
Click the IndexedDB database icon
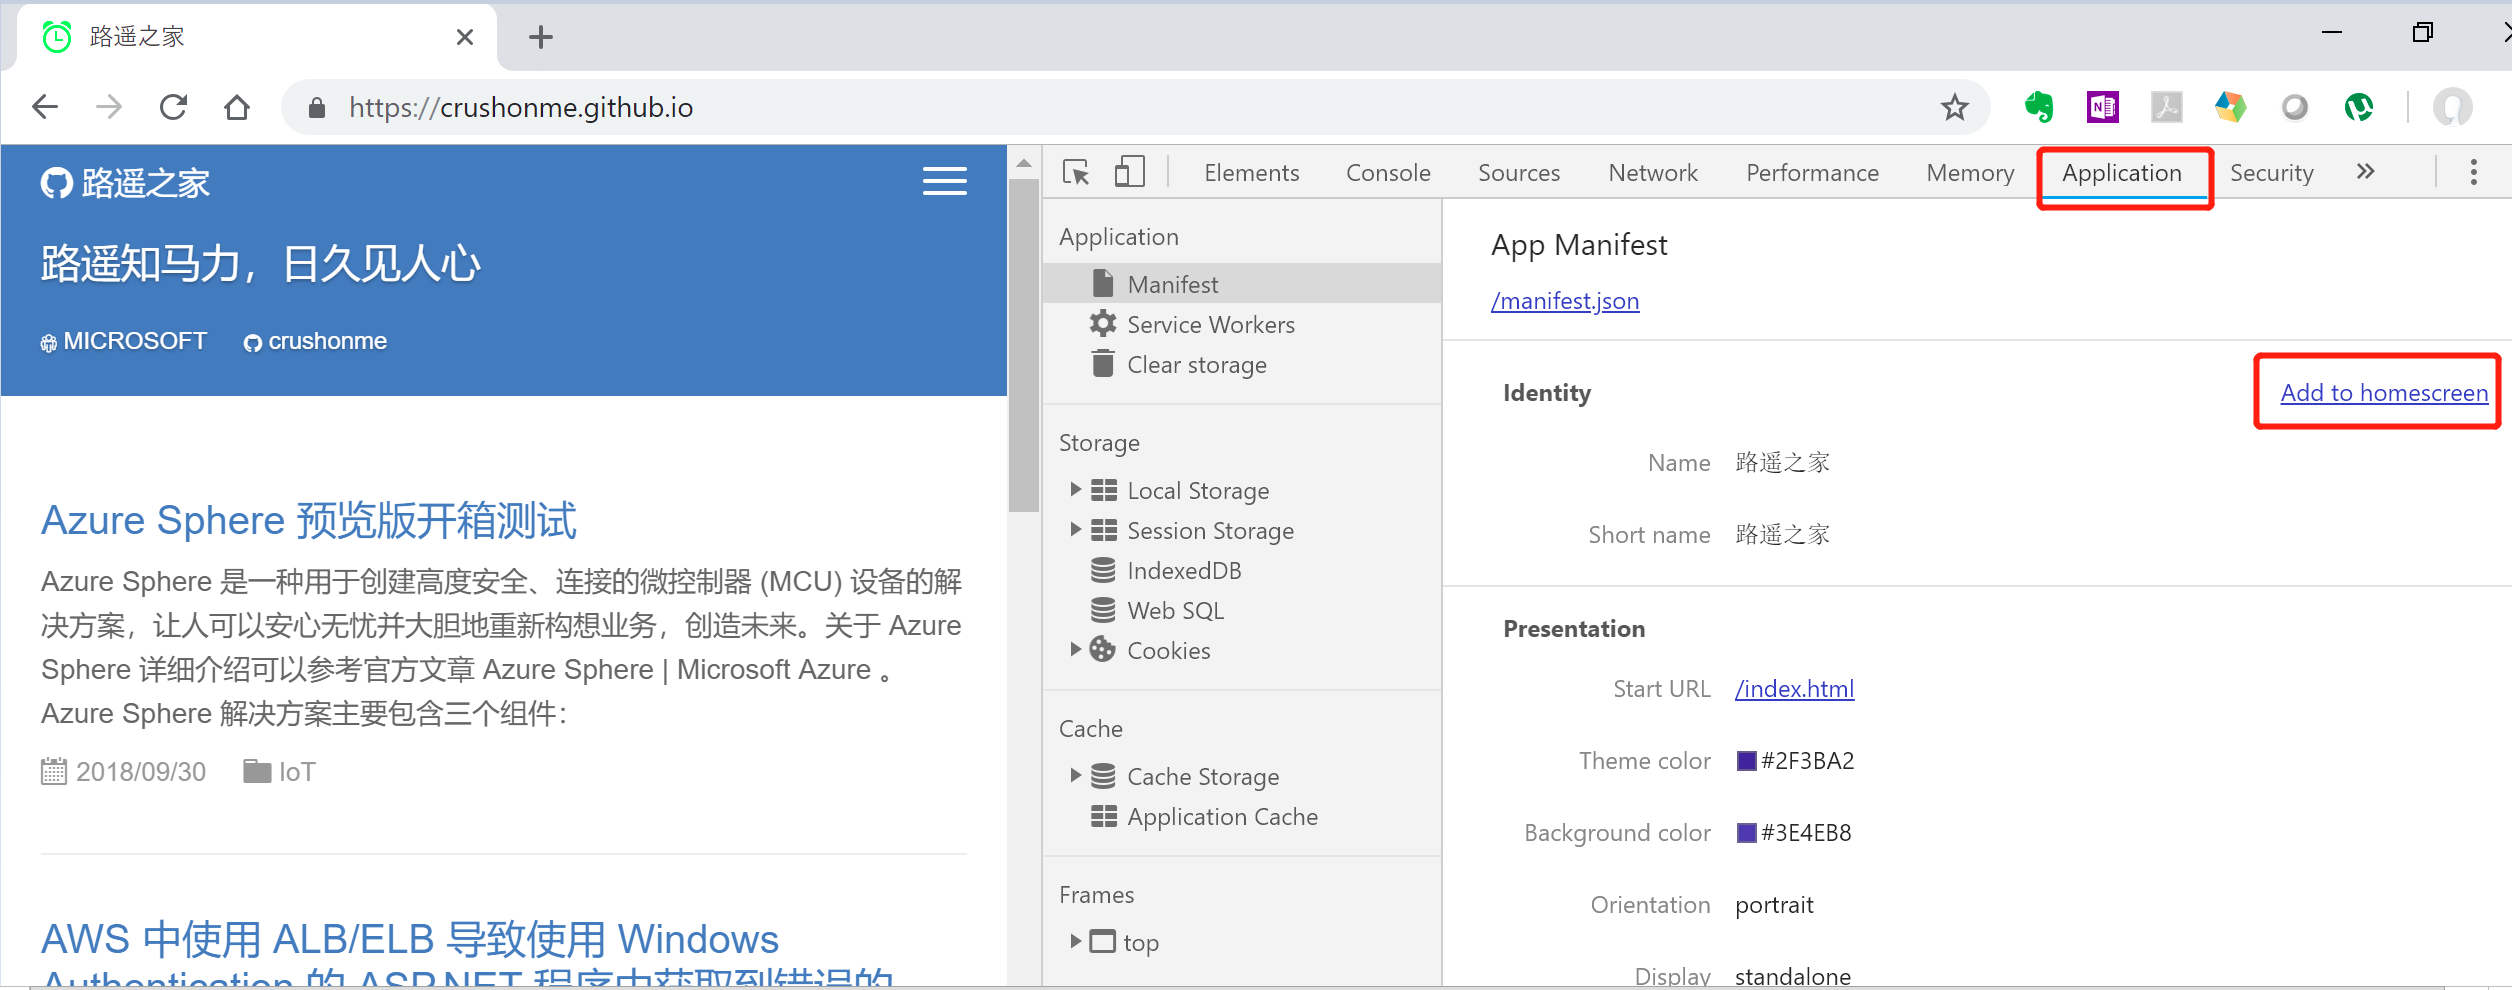click(x=1103, y=570)
